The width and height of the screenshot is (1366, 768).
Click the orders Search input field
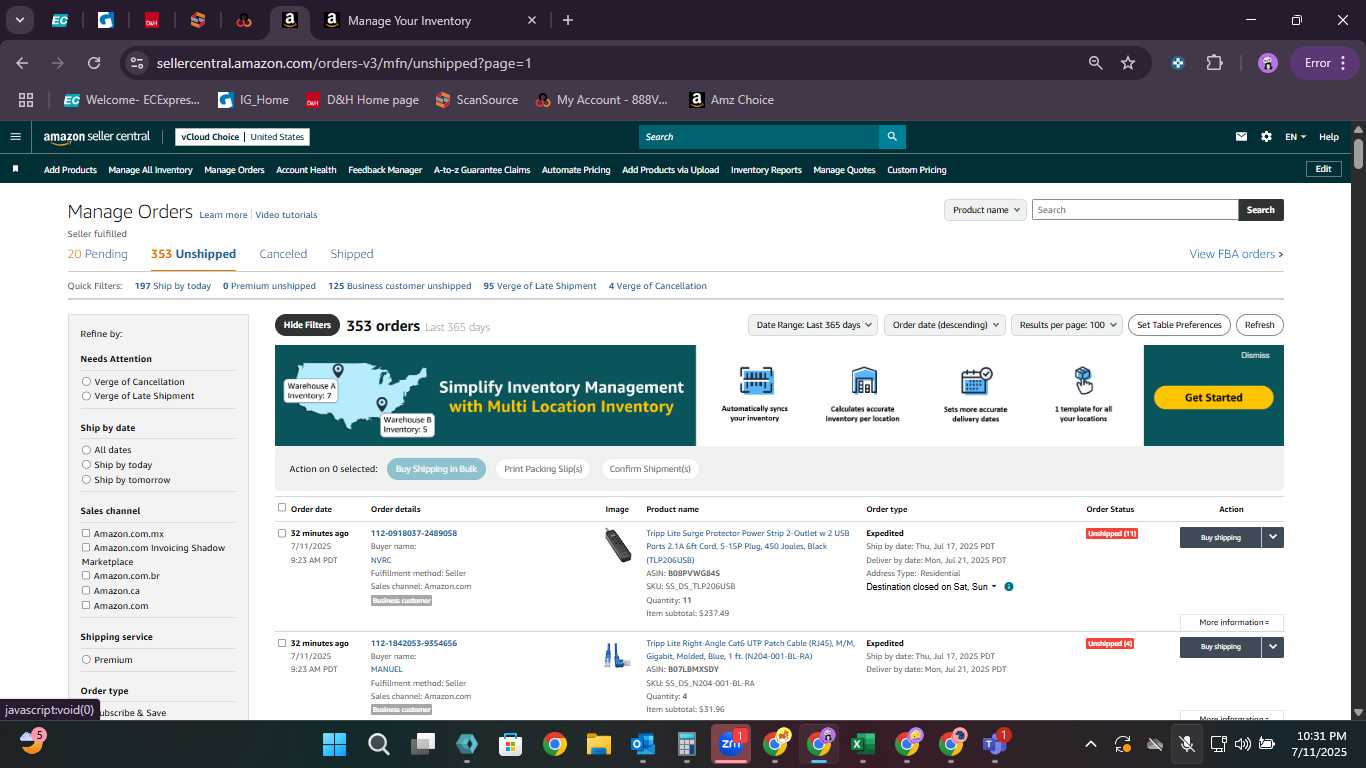click(x=1135, y=210)
